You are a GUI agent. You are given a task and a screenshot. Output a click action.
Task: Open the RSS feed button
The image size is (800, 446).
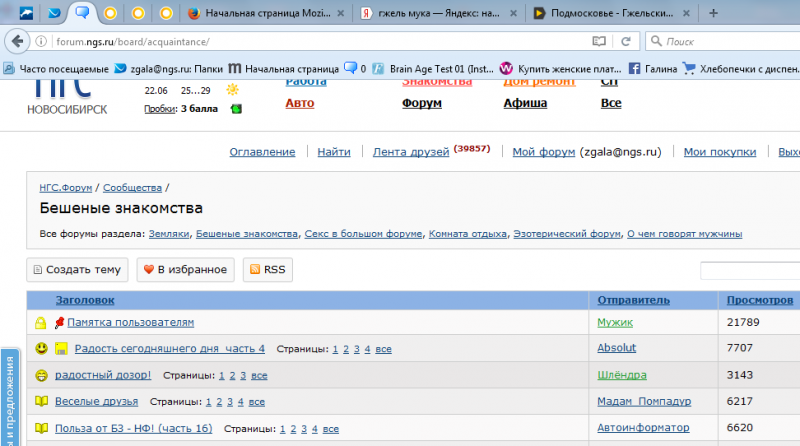click(x=267, y=270)
